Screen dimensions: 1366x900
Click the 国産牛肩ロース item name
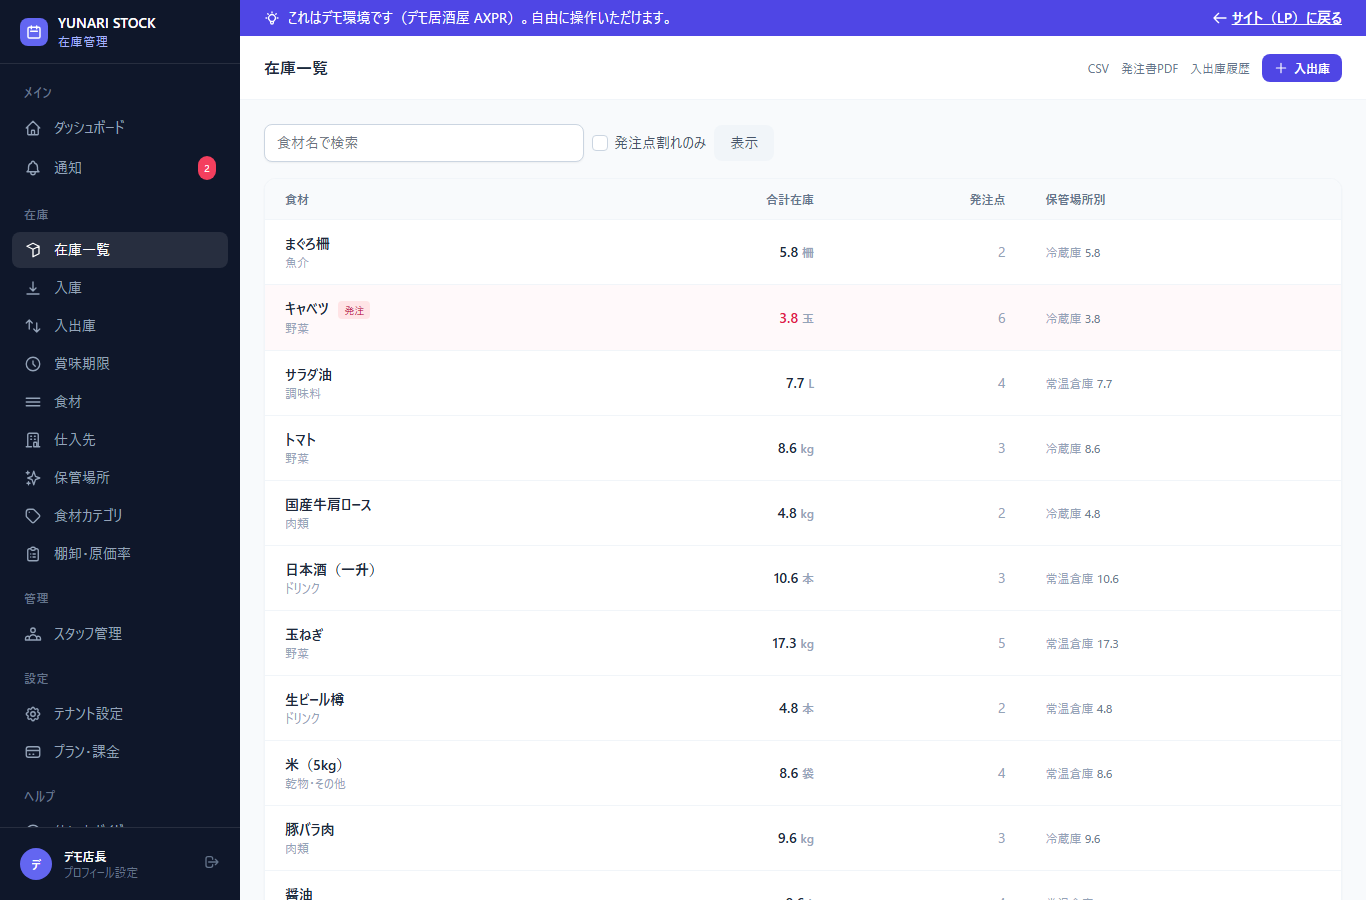328,505
